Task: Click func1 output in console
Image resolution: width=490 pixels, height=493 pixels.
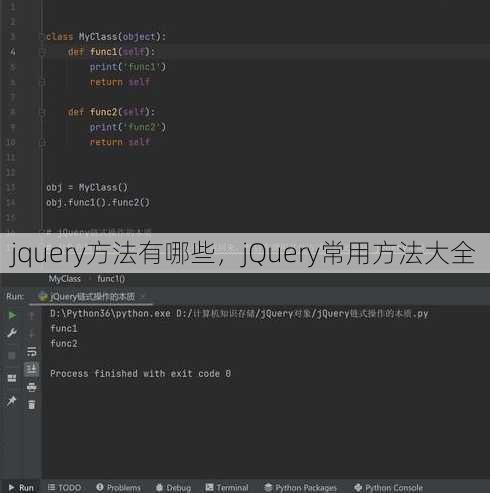Action: click(x=64, y=328)
